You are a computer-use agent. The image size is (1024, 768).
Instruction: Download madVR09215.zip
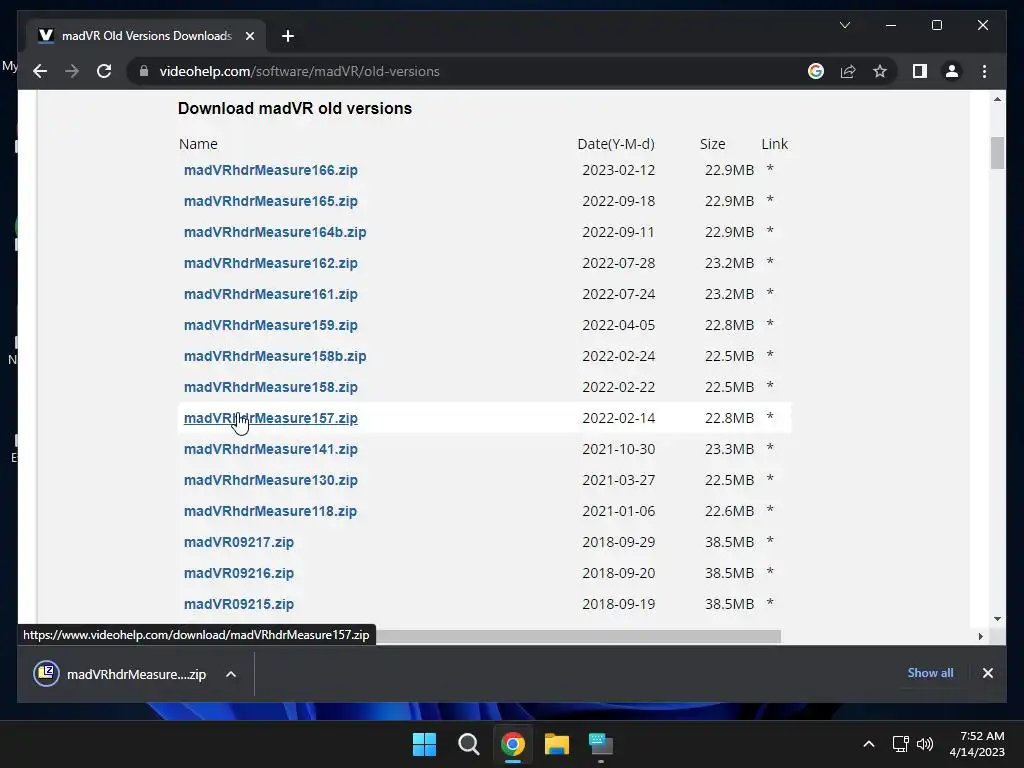coord(239,605)
